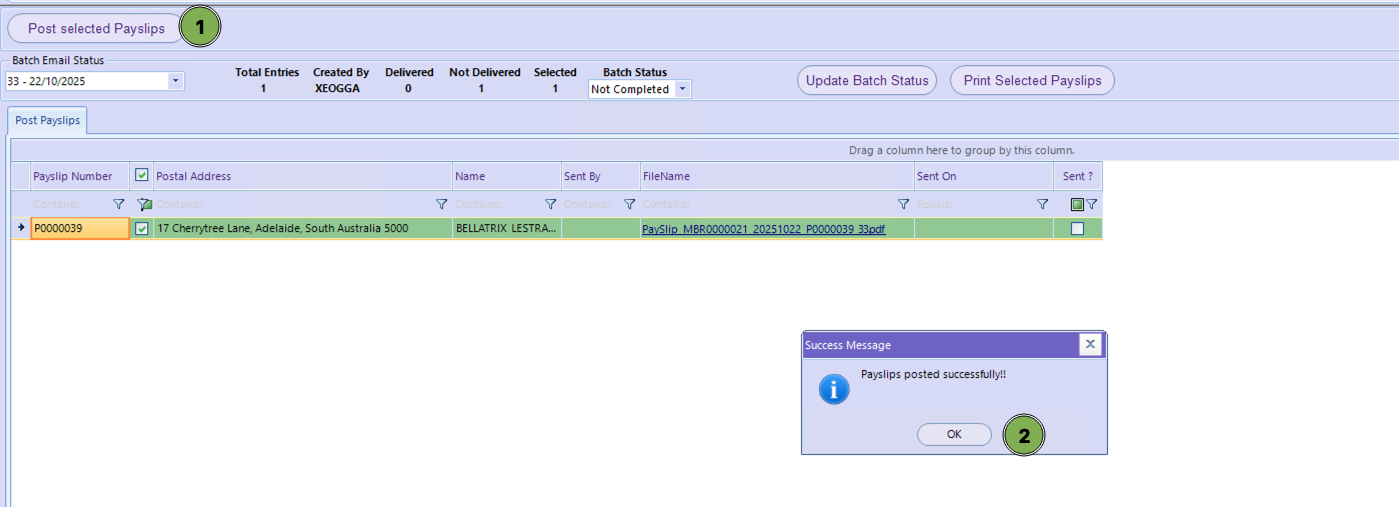Open the Batch Email Status dropdown
This screenshot has width=1399, height=507.
[176, 81]
